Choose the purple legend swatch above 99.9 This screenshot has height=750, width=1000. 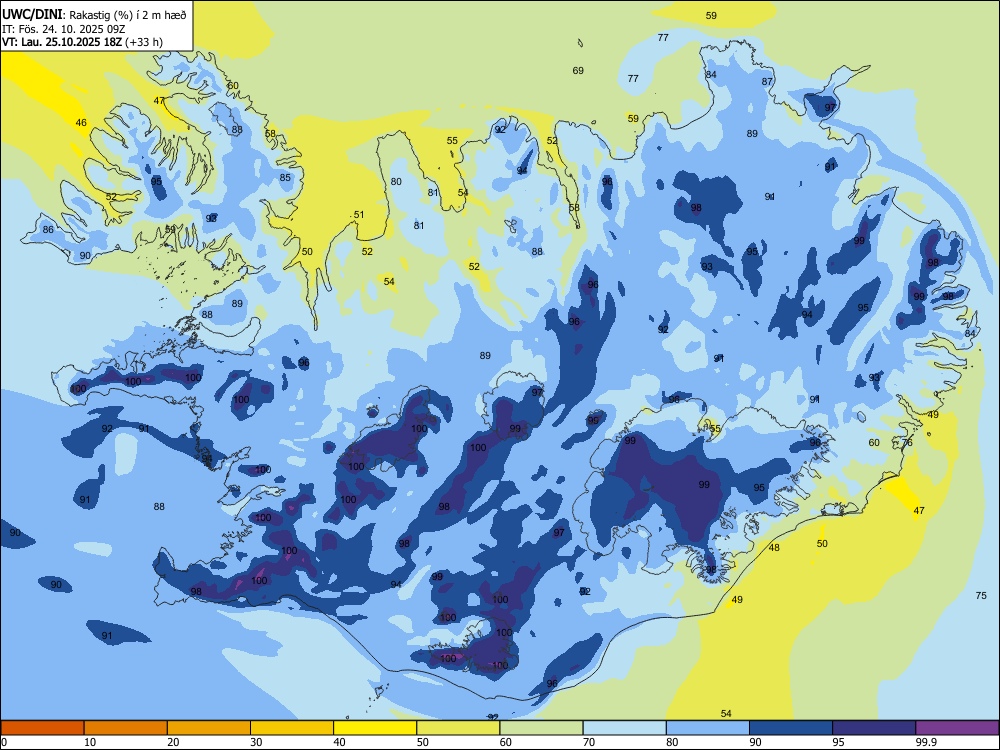[x=957, y=728]
